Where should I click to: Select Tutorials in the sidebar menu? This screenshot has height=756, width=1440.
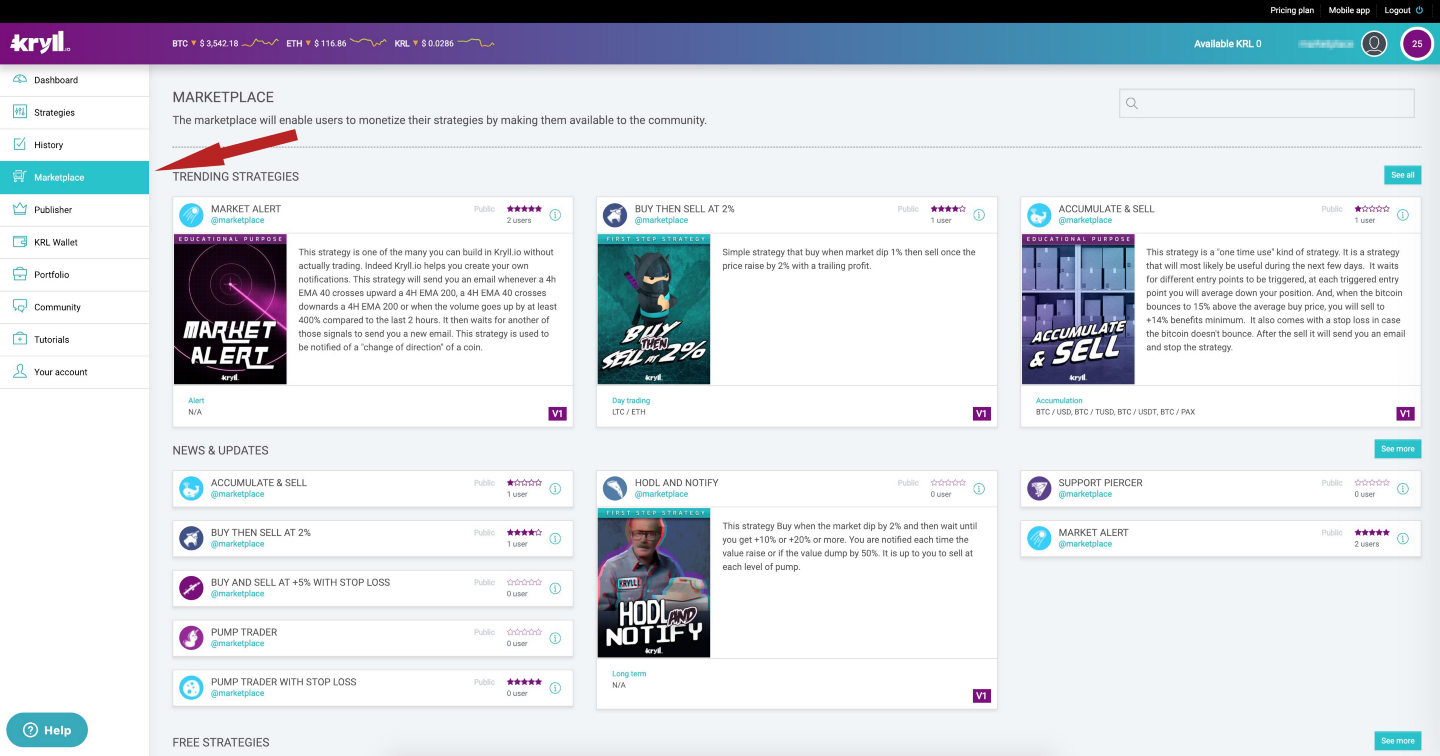tap(75, 339)
